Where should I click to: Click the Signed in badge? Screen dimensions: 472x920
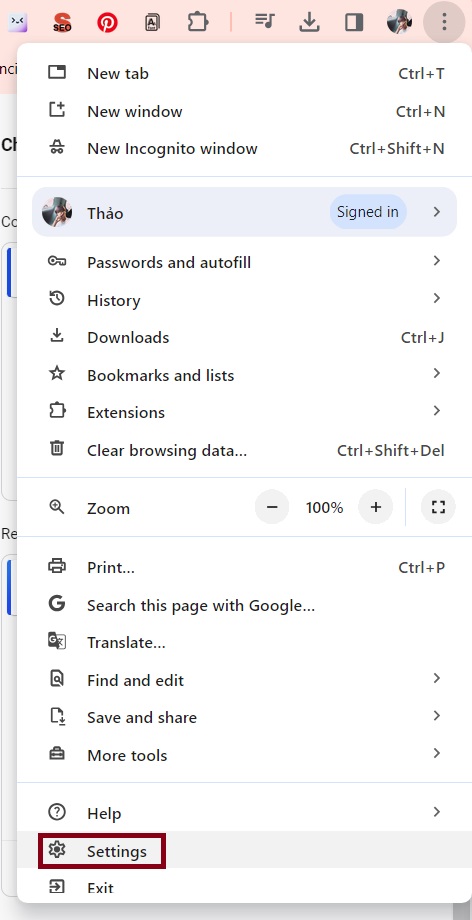(x=368, y=212)
